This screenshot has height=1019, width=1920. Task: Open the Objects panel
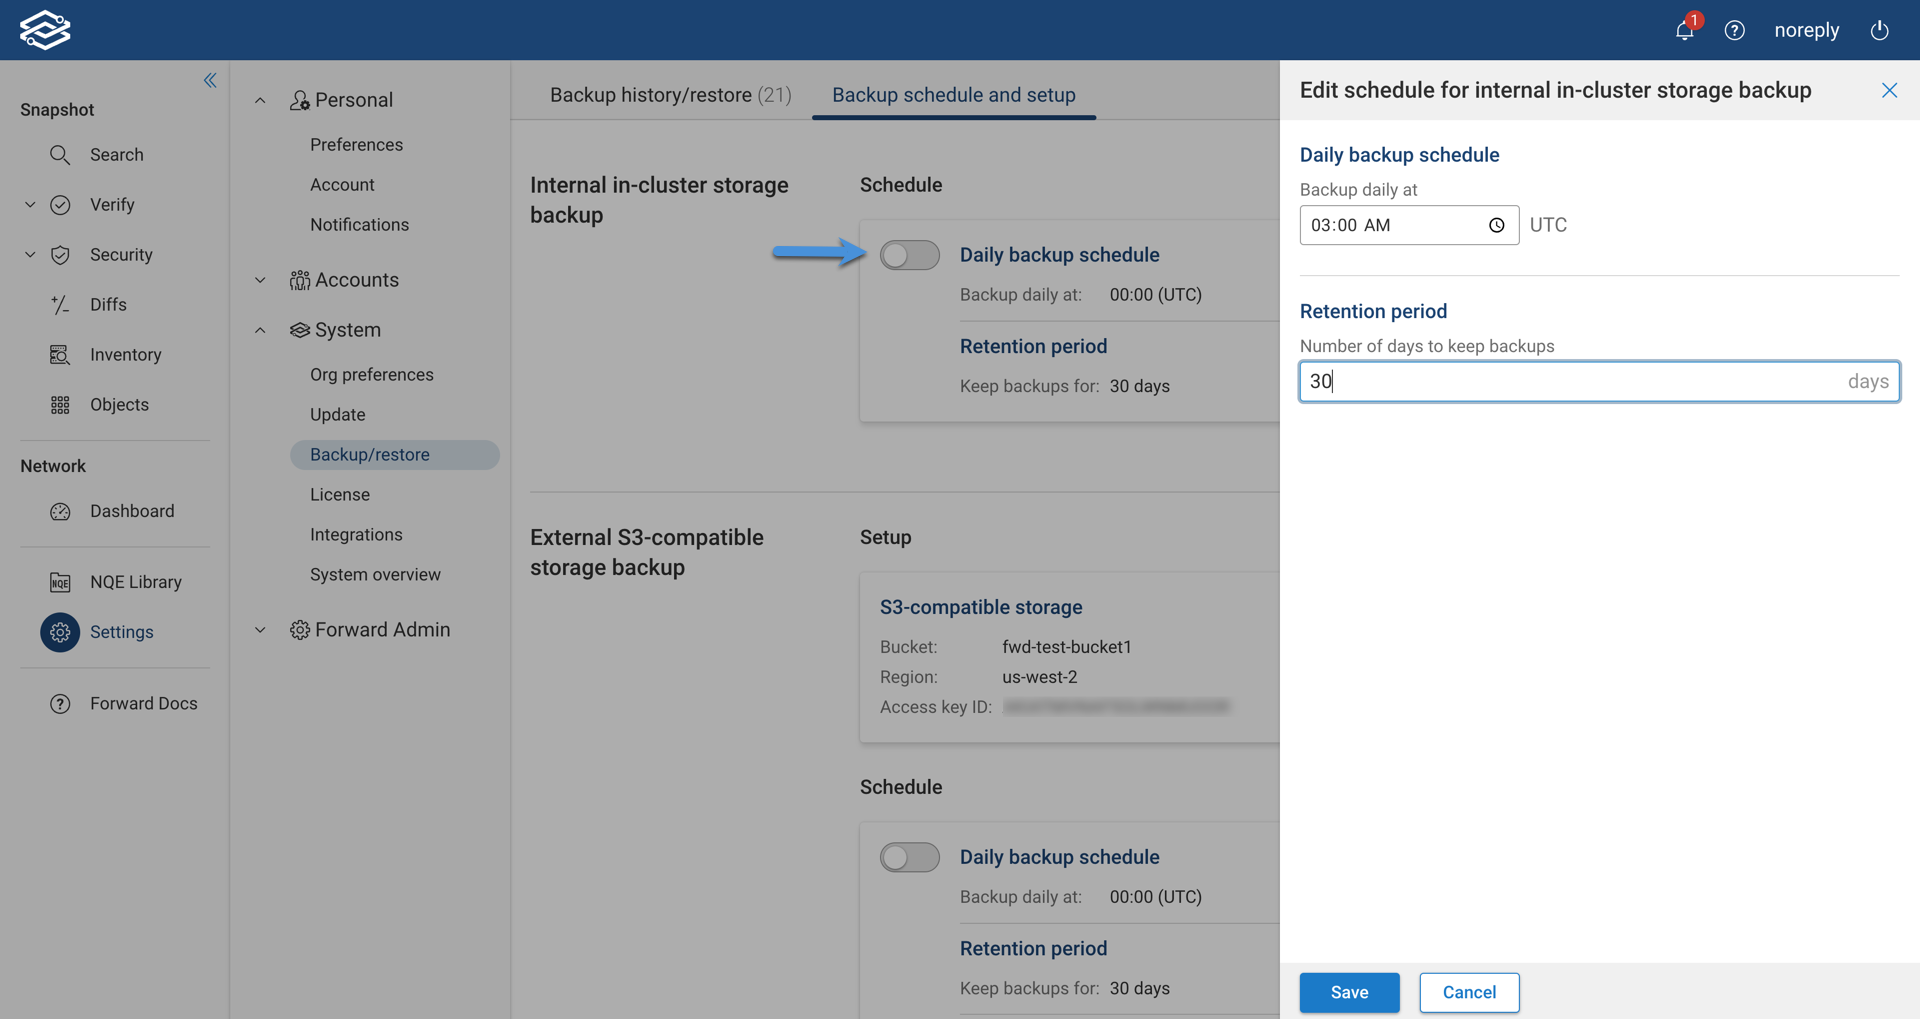pyautogui.click(x=119, y=404)
